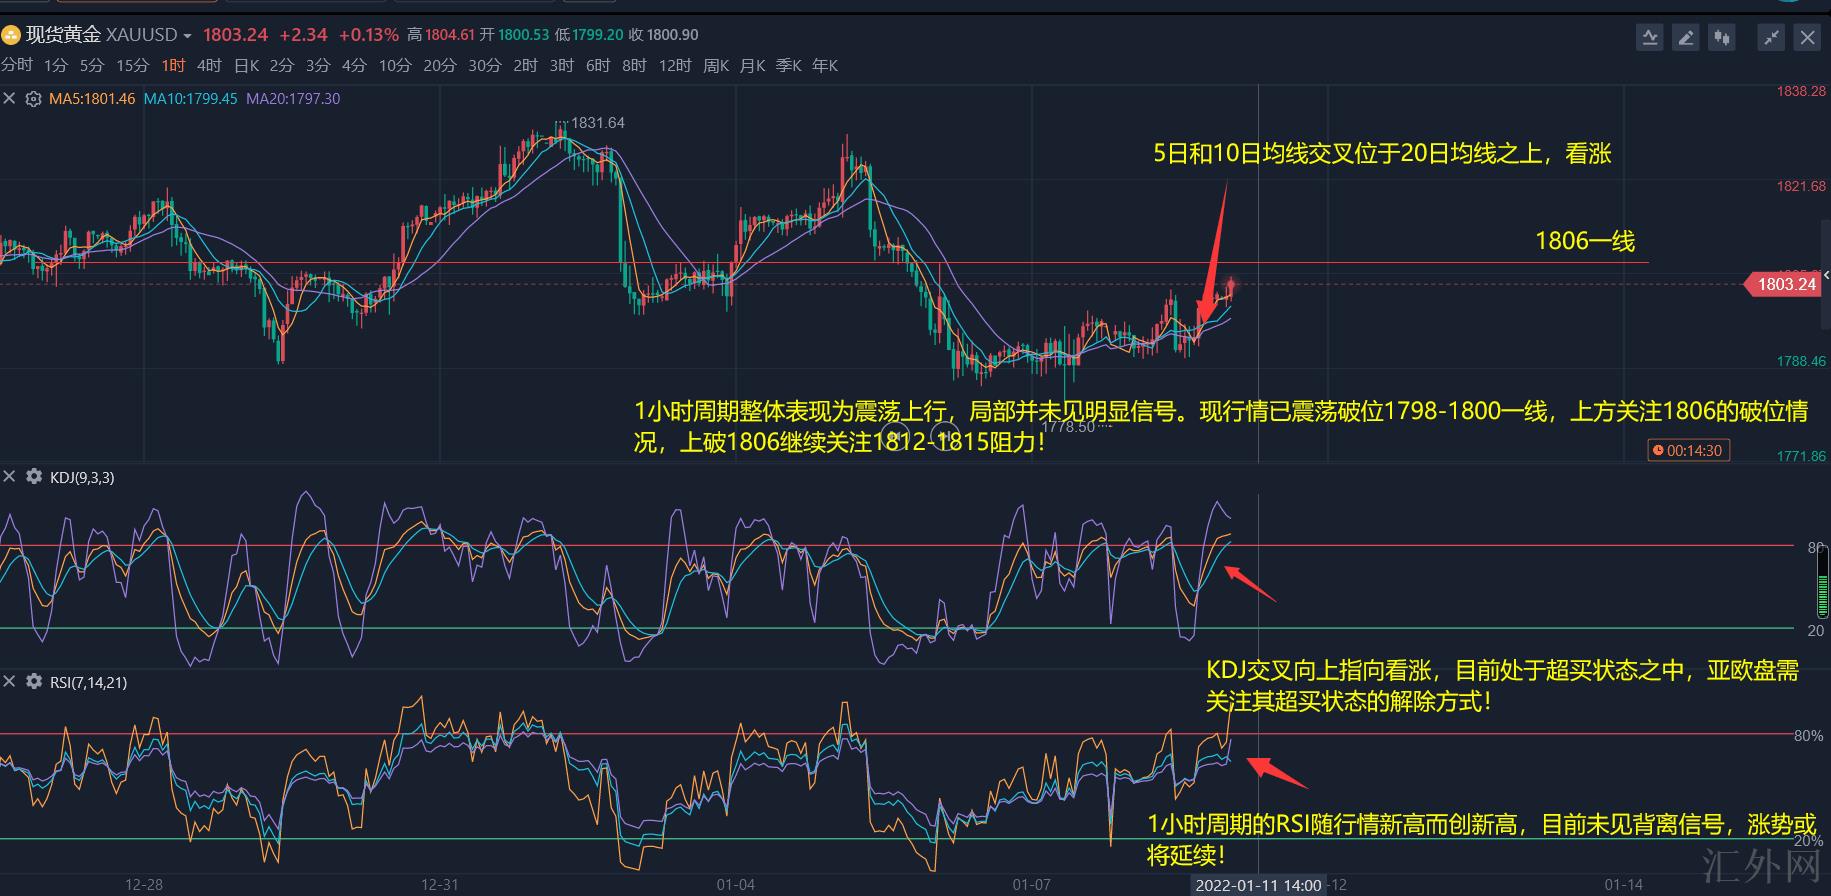Open MA indicator settings gear

pyautogui.click(x=33, y=99)
